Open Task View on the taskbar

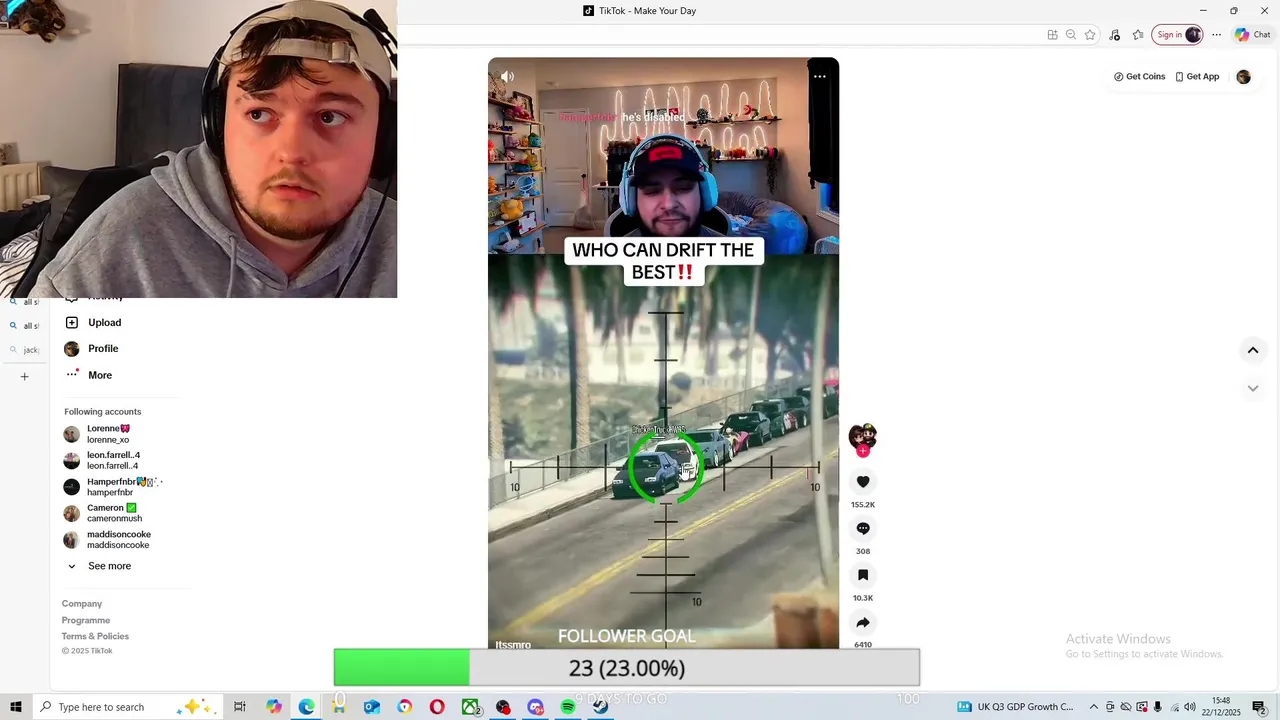pos(240,707)
